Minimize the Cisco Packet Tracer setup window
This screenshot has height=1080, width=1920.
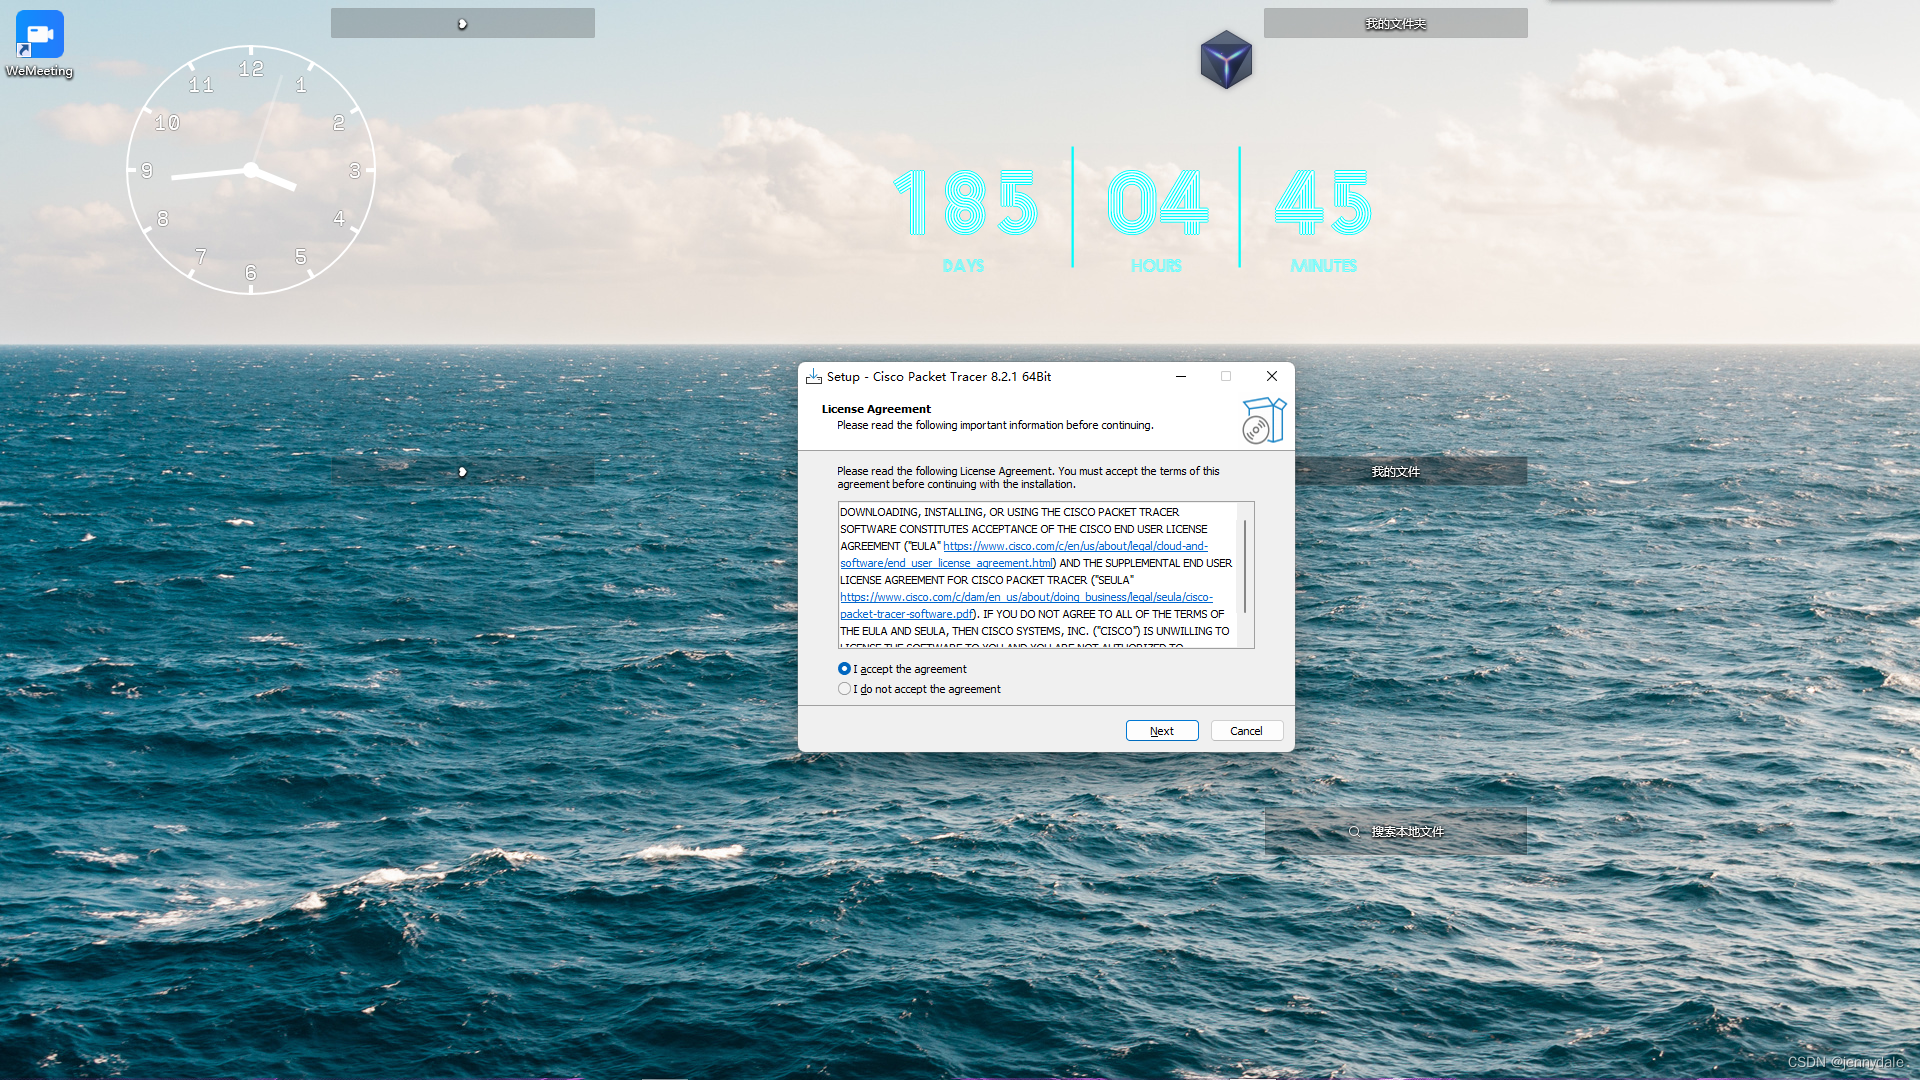(1181, 377)
